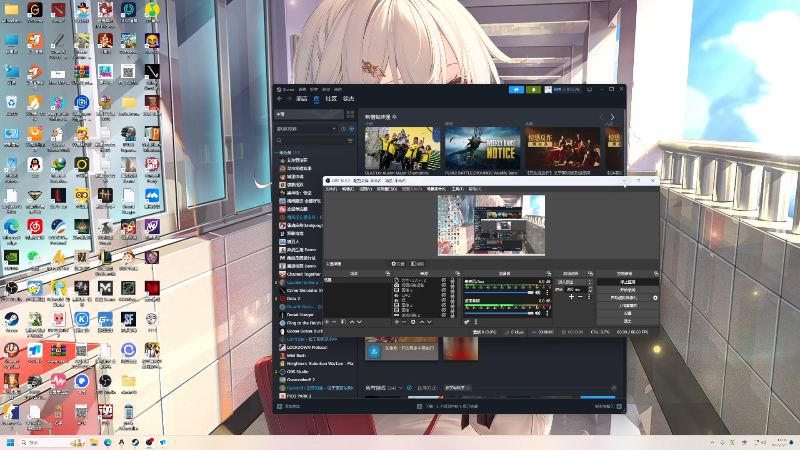The height and width of the screenshot is (450, 800).
Task: Toggle lock of first OBS source row
Action: tap(452, 280)
